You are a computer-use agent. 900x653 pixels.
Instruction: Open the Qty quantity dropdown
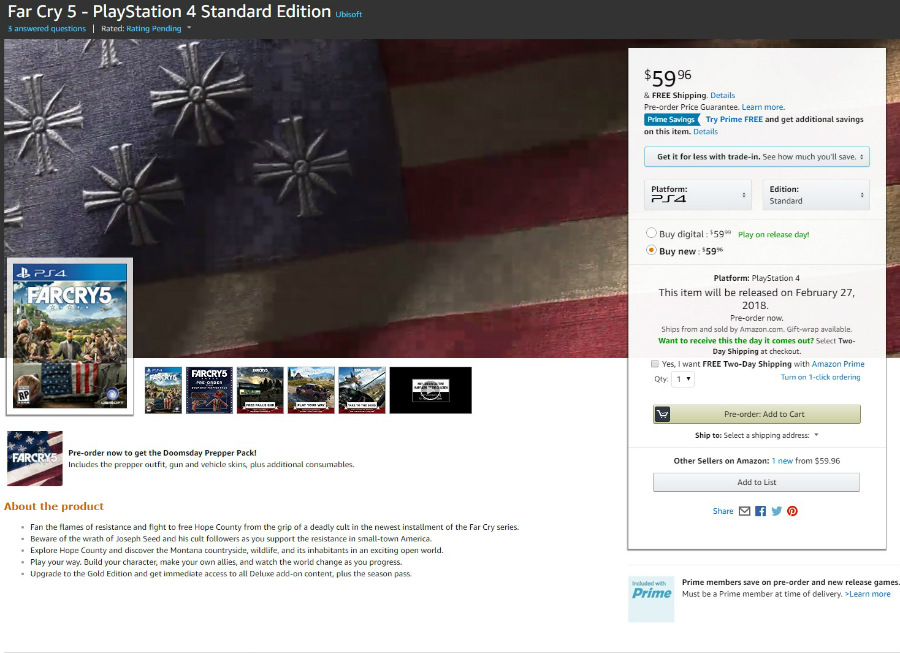(682, 379)
